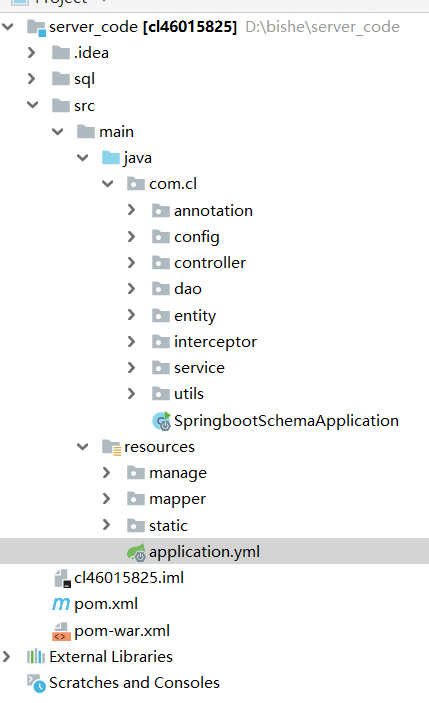The width and height of the screenshot is (429, 703).
Task: Collapse the com.cl package
Action: pos(108,183)
